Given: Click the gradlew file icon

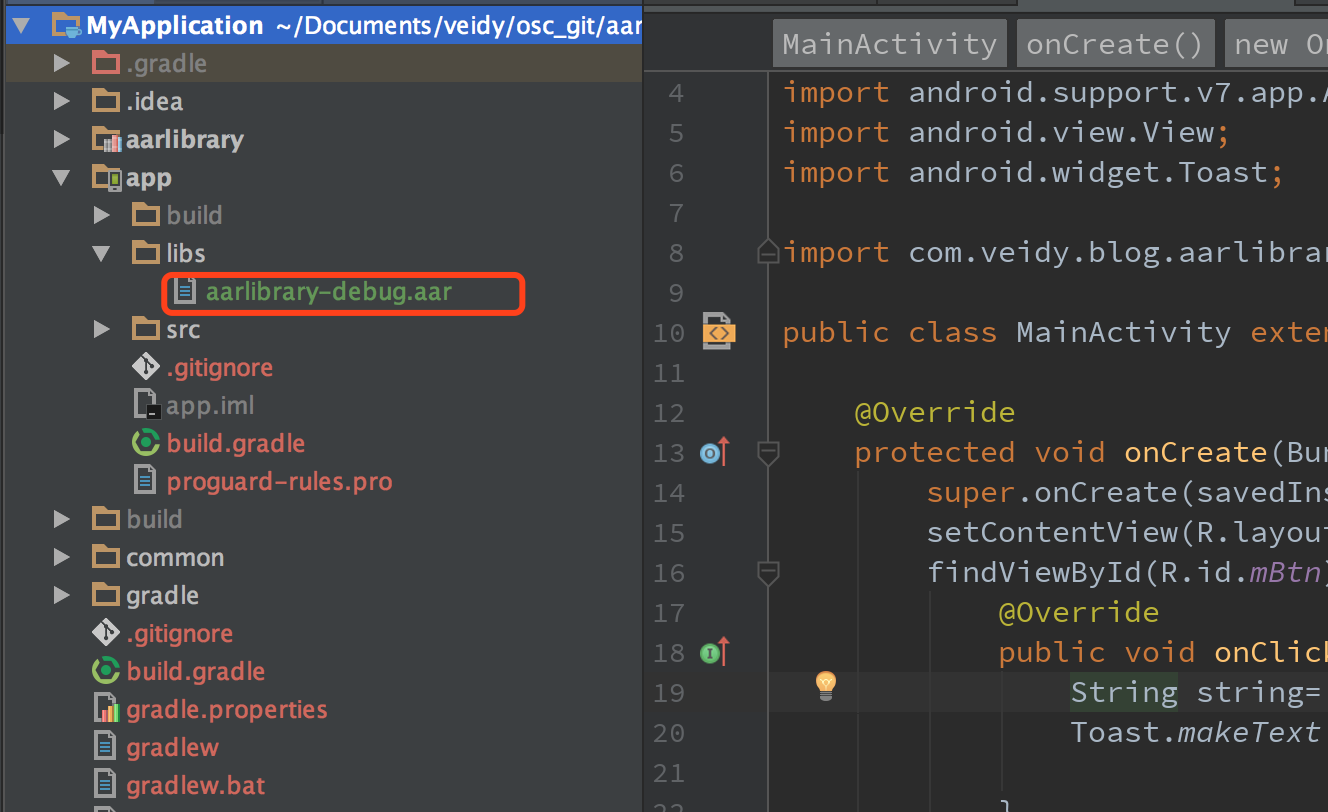Looking at the screenshot, I should coord(105,748).
